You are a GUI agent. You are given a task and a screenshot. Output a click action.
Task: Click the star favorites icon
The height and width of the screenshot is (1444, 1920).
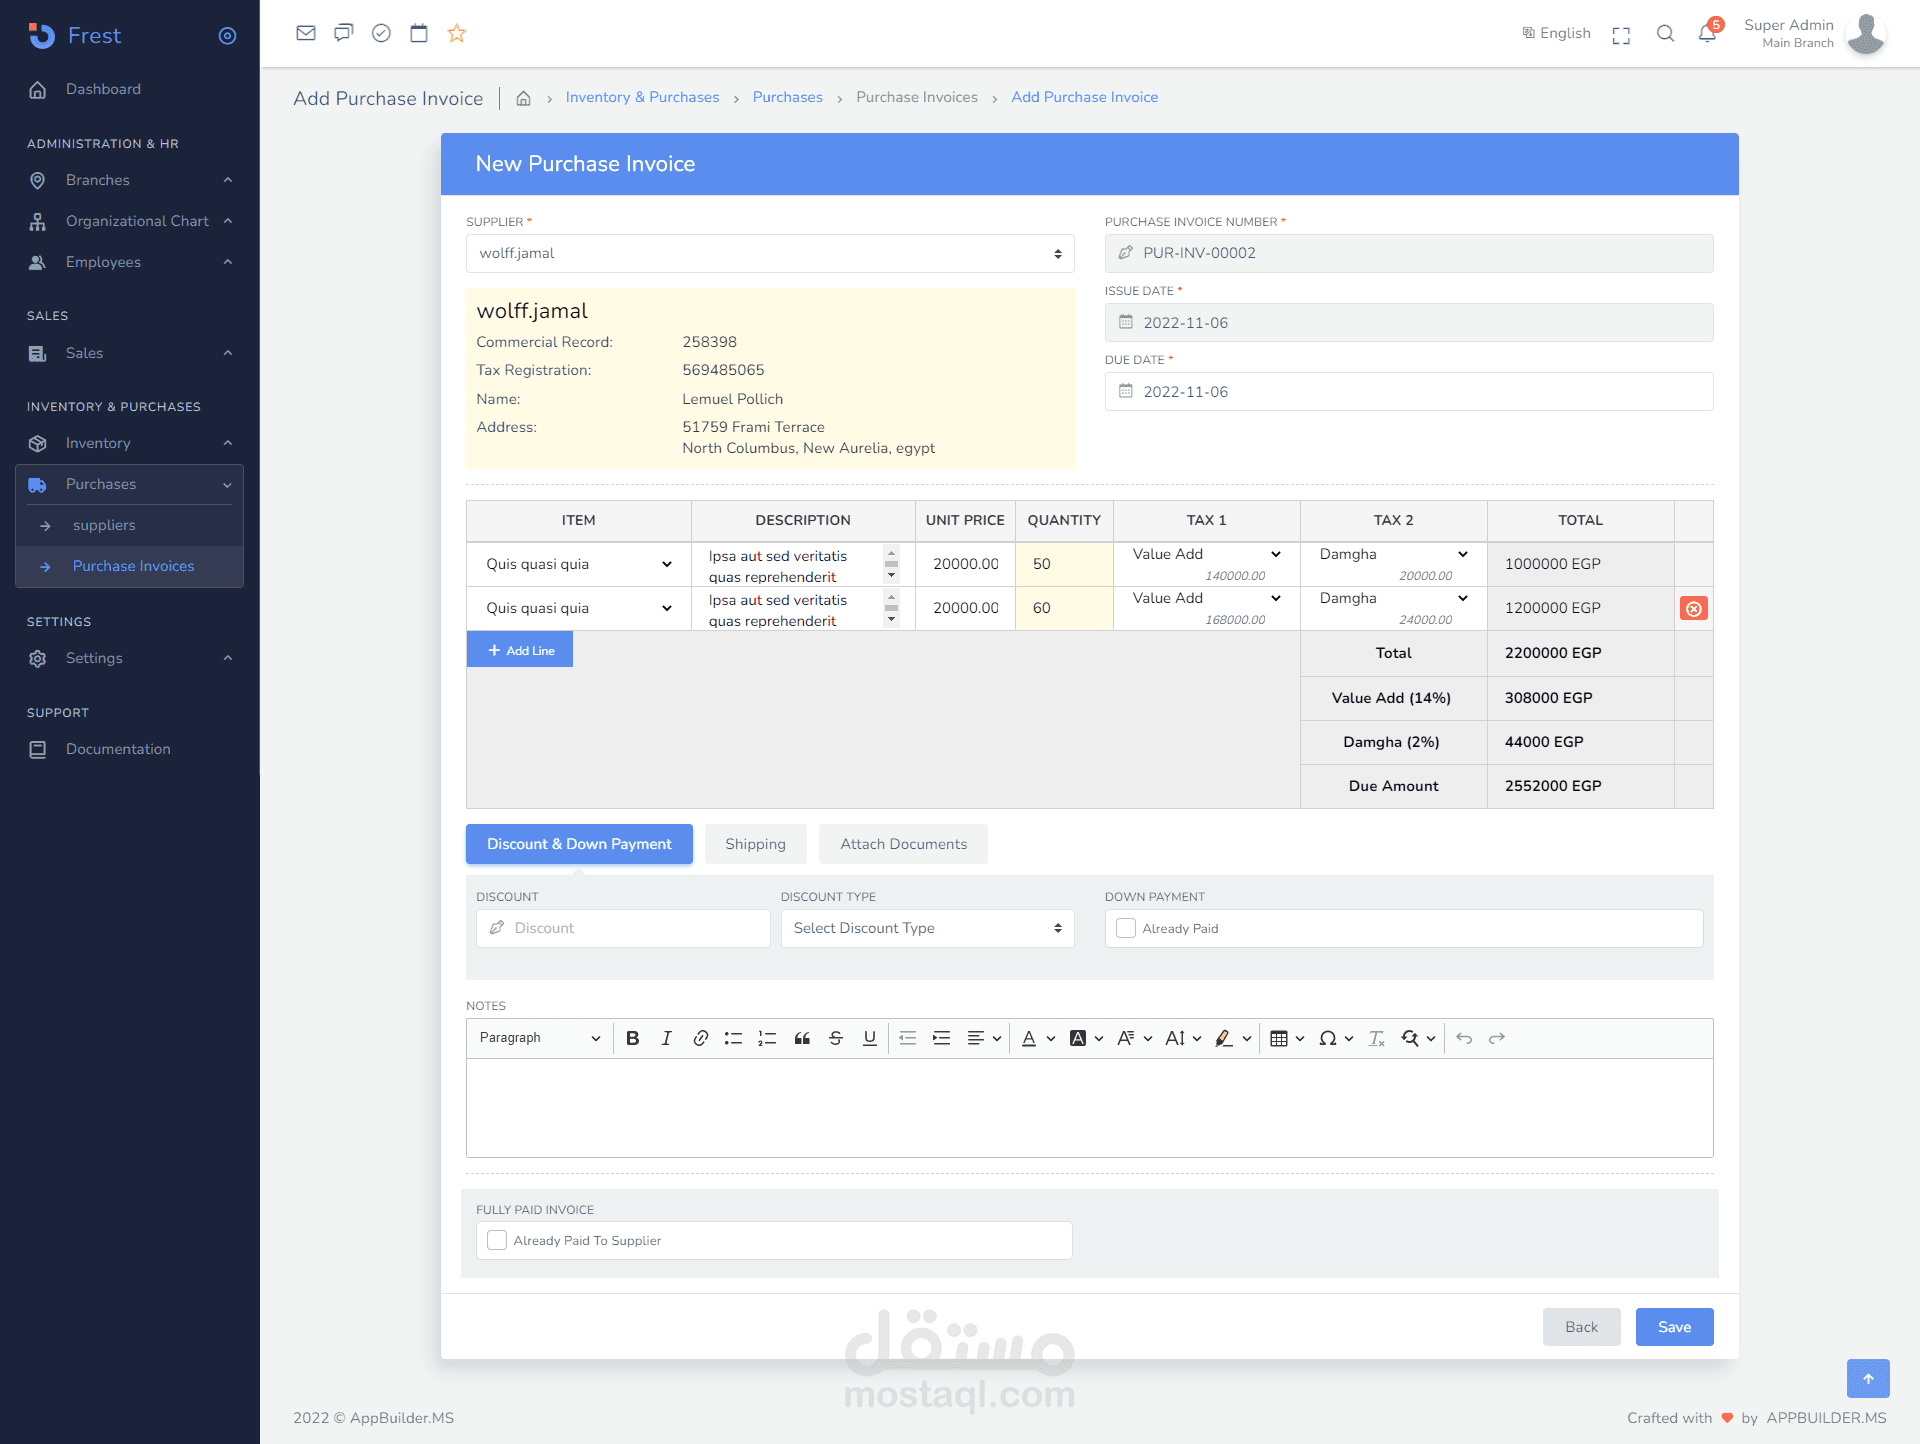pyautogui.click(x=457, y=33)
